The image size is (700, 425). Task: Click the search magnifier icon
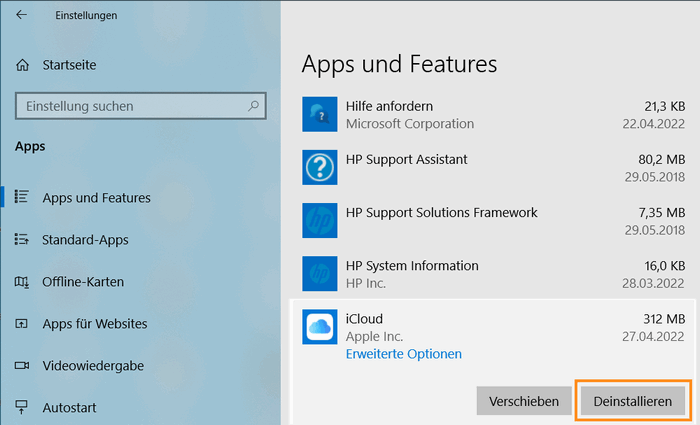(253, 106)
